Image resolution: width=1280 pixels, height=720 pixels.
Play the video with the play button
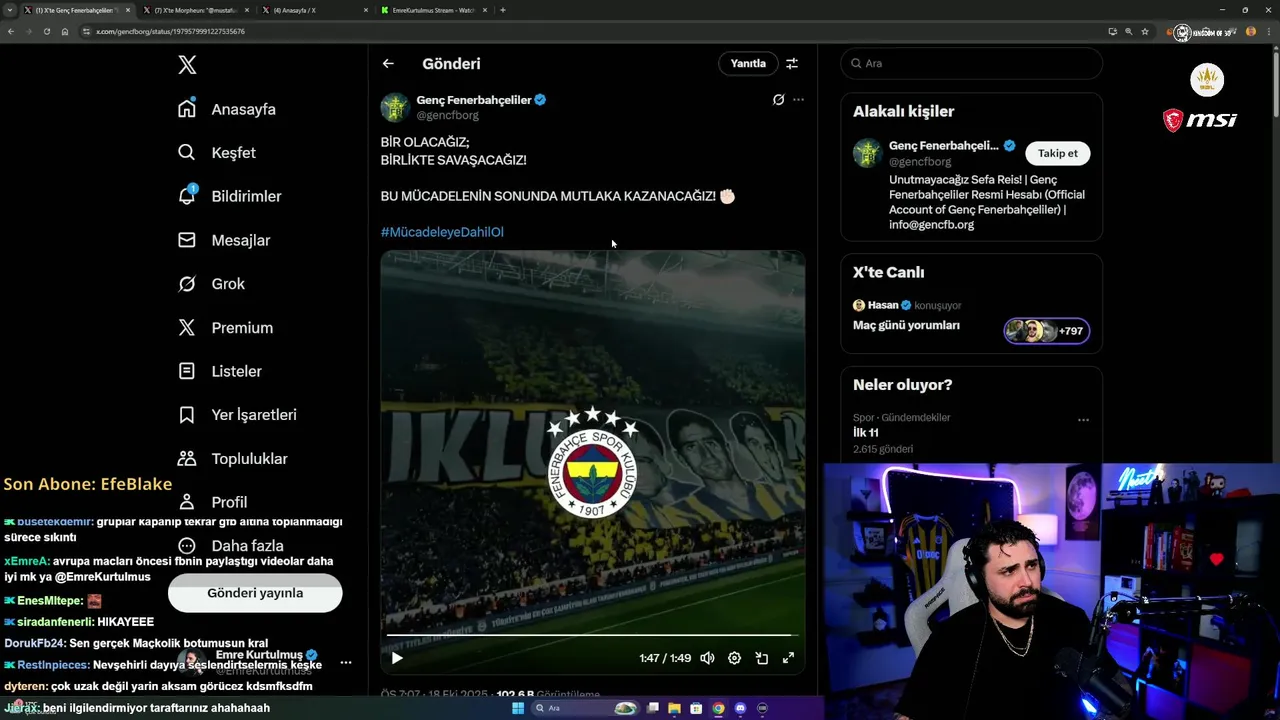[397, 658]
